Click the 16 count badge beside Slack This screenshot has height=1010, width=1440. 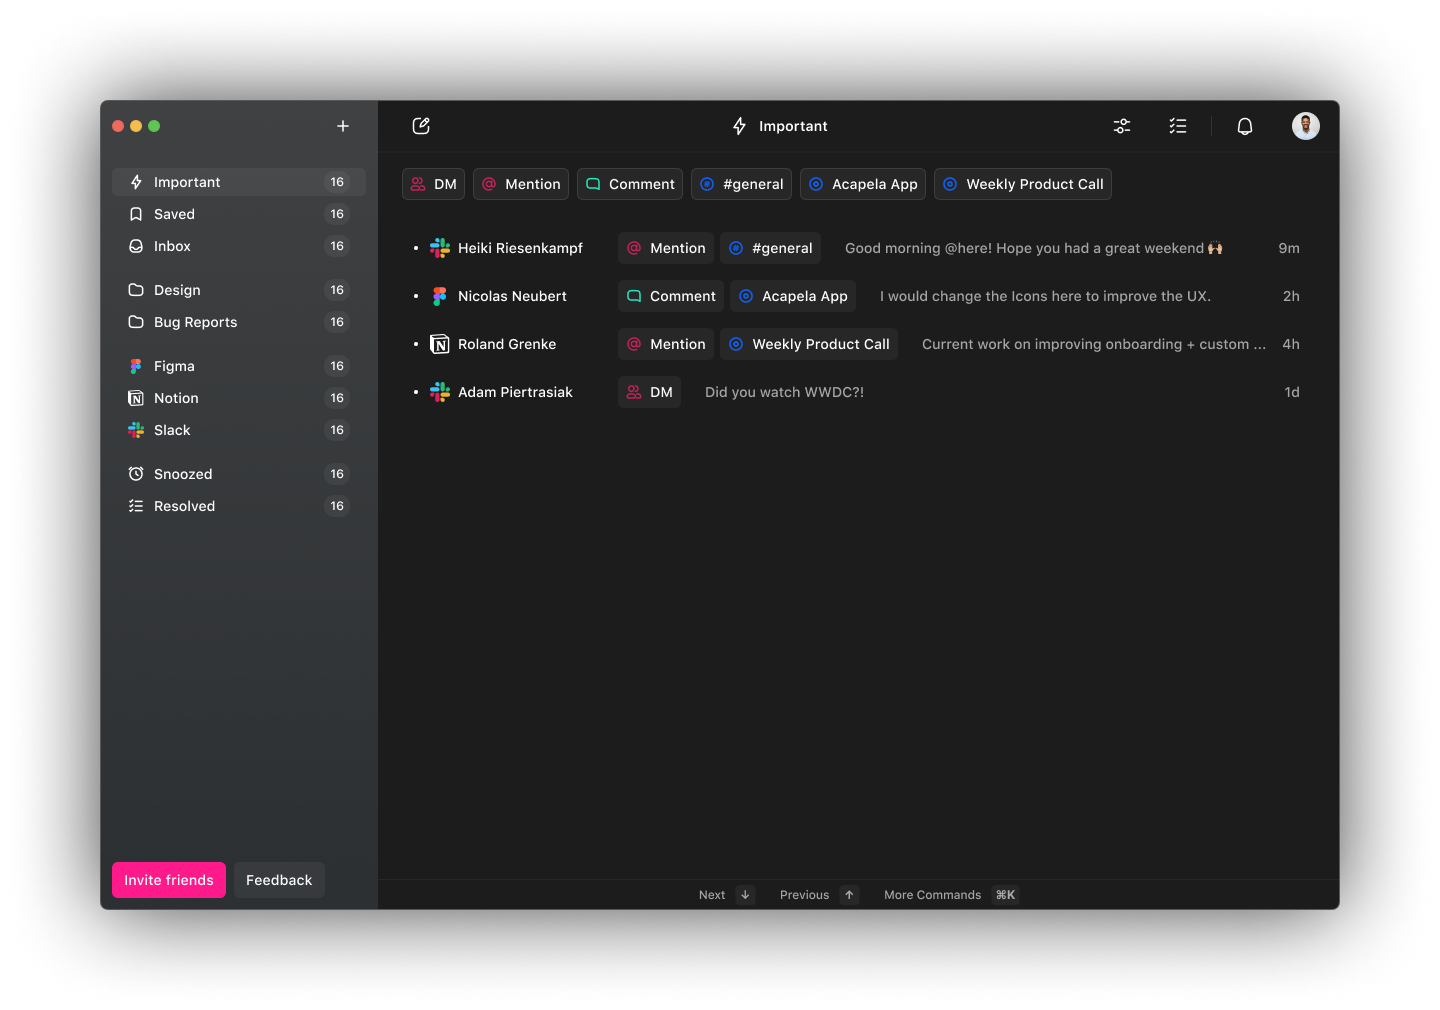337,430
